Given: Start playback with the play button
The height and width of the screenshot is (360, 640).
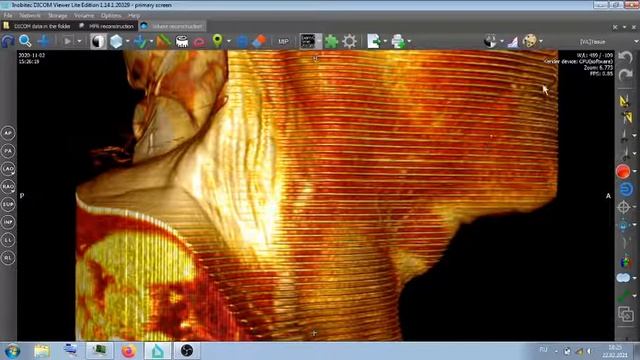Looking at the screenshot, I should click(67, 41).
